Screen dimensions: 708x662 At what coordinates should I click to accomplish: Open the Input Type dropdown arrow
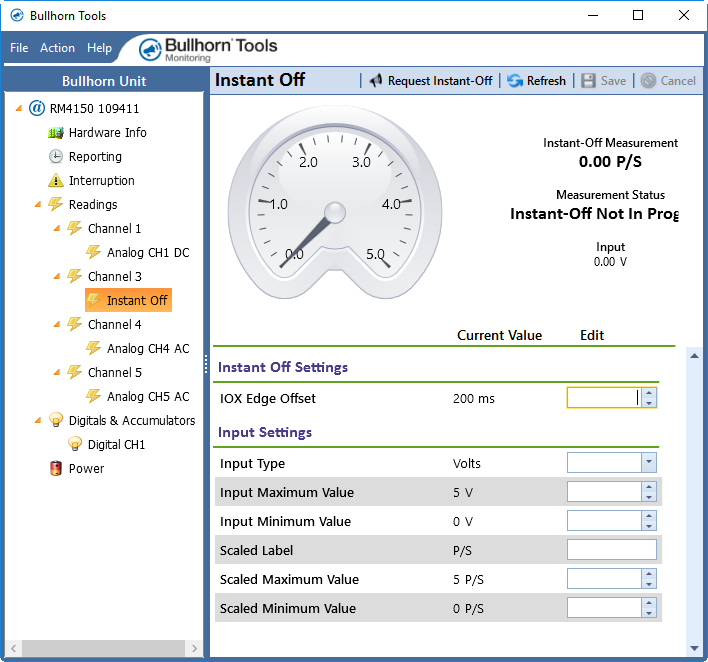click(649, 462)
